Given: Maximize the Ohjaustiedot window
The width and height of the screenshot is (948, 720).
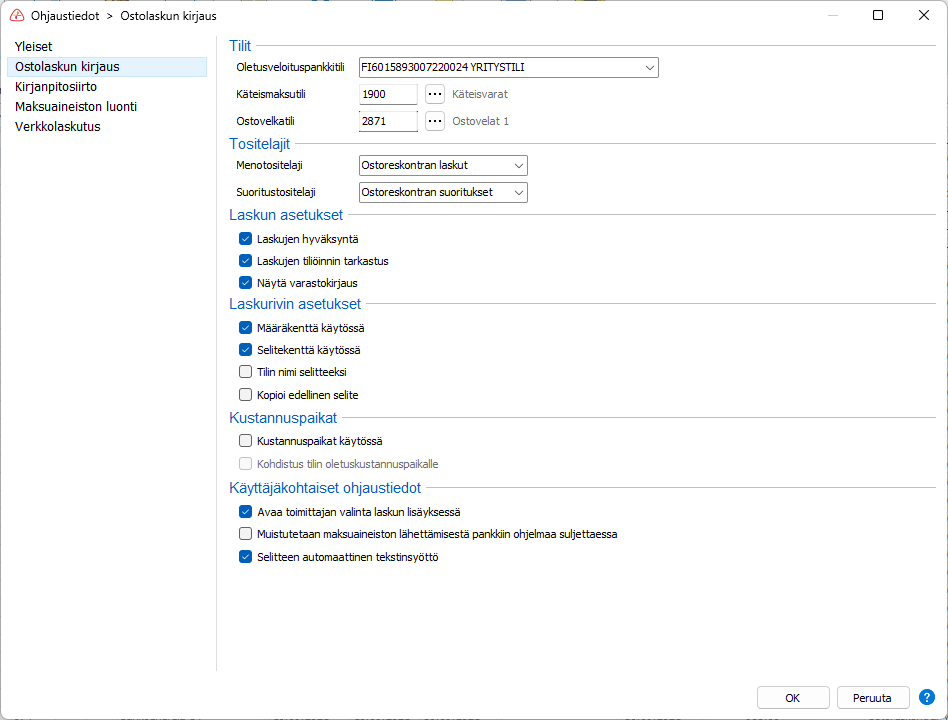Looking at the screenshot, I should [x=878, y=15].
